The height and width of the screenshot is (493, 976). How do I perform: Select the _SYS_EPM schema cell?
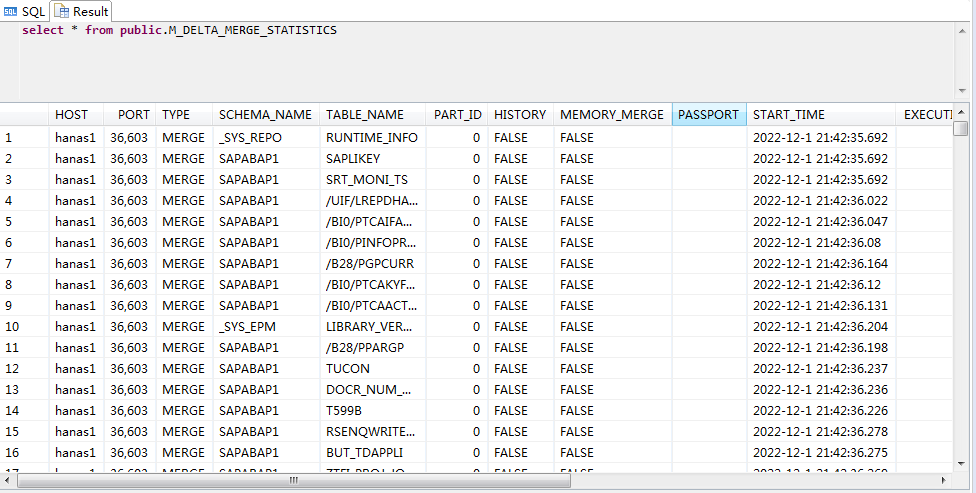coord(266,327)
